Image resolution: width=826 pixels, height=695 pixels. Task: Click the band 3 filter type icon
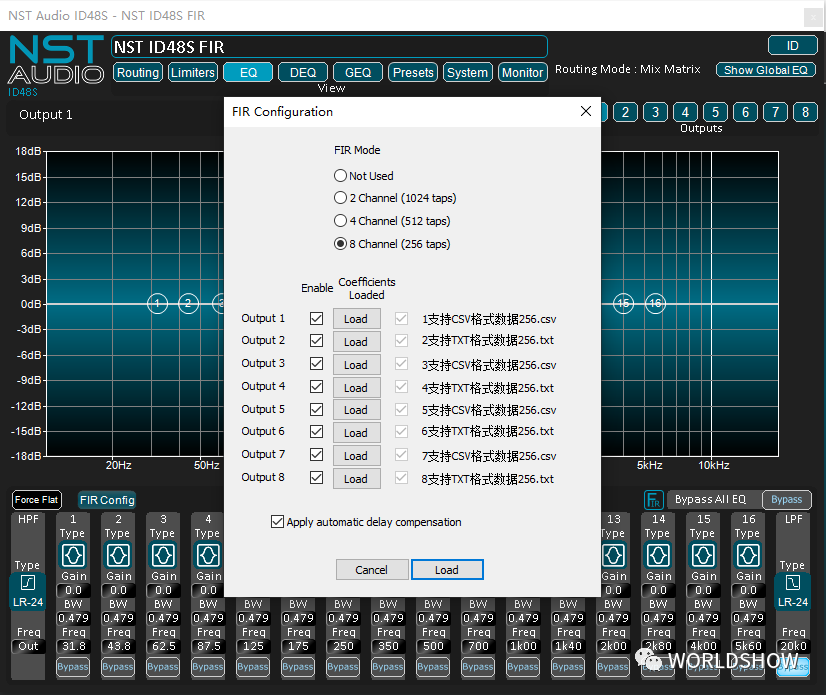pyautogui.click(x=163, y=555)
